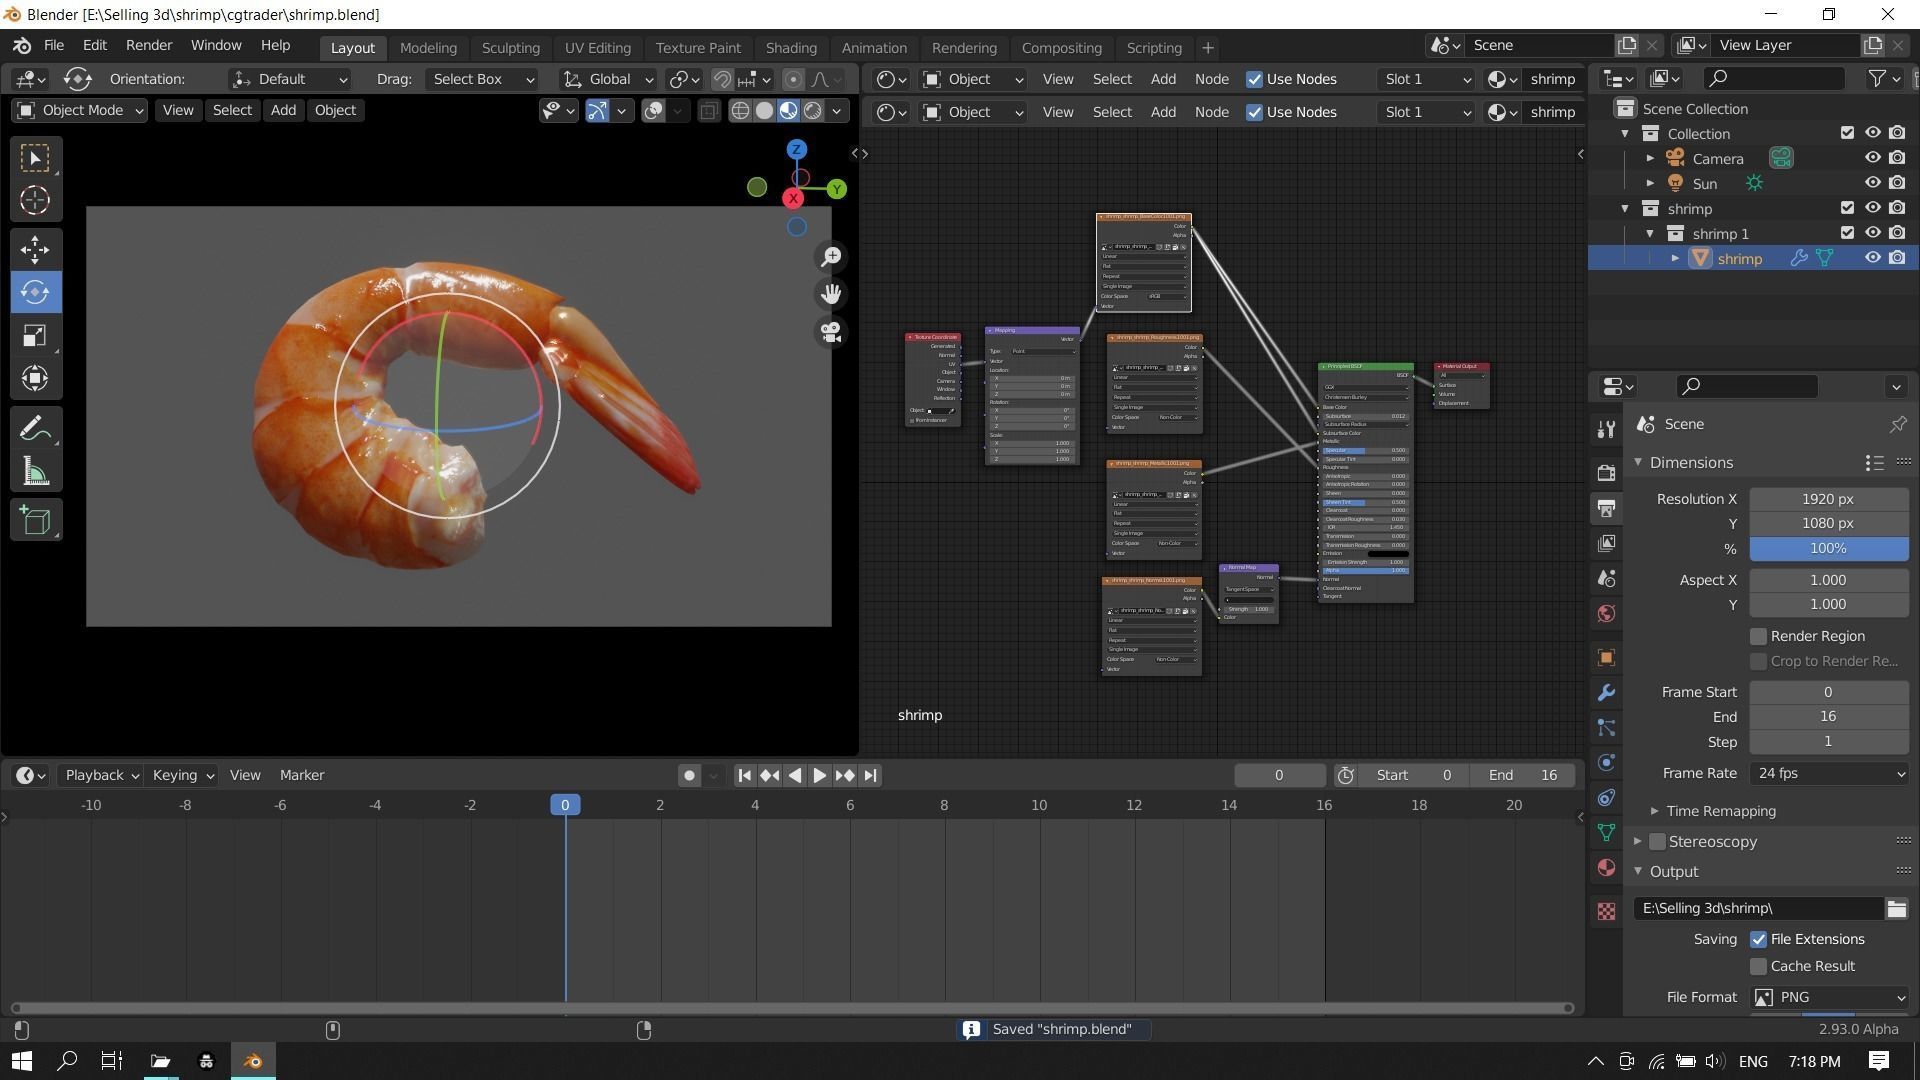
Task: Click the viewport pan hand icon
Action: tap(831, 294)
